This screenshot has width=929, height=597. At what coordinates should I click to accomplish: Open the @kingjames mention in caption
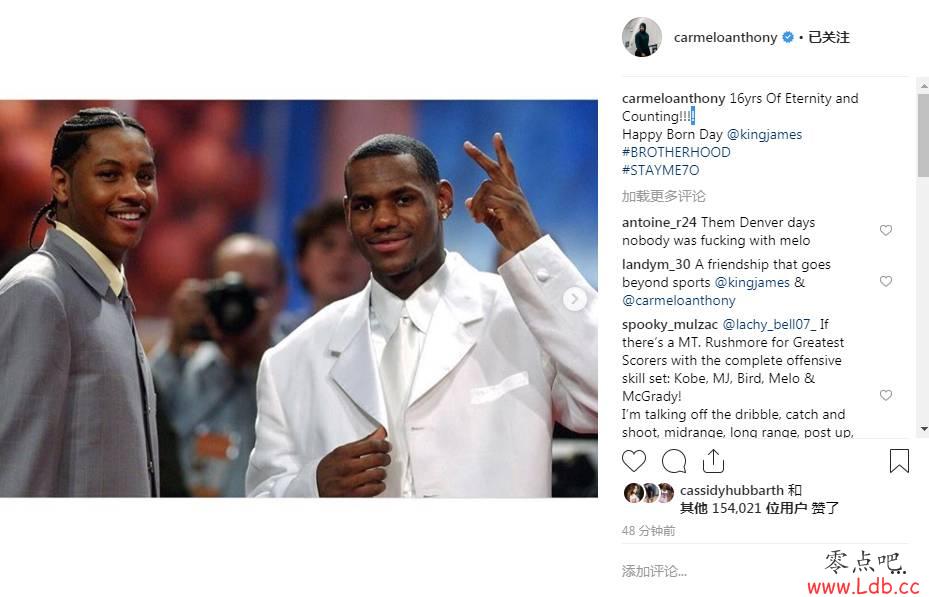click(x=764, y=134)
